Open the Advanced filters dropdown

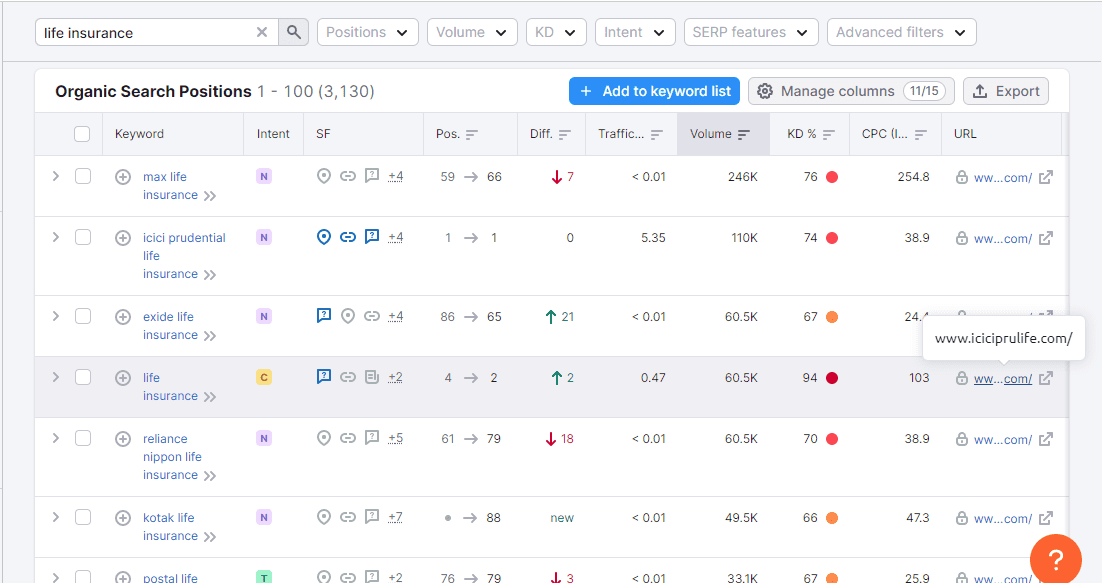pyautogui.click(x=902, y=32)
